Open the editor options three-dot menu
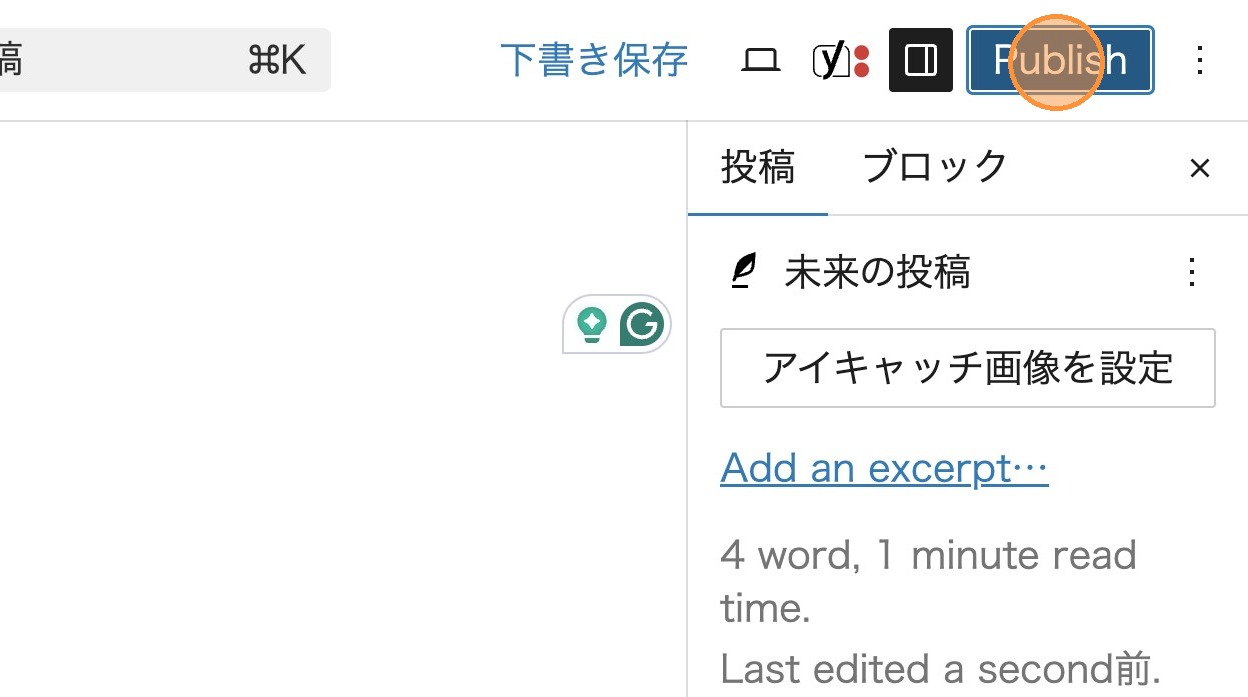This screenshot has width=1248, height=697. pyautogui.click(x=1200, y=61)
